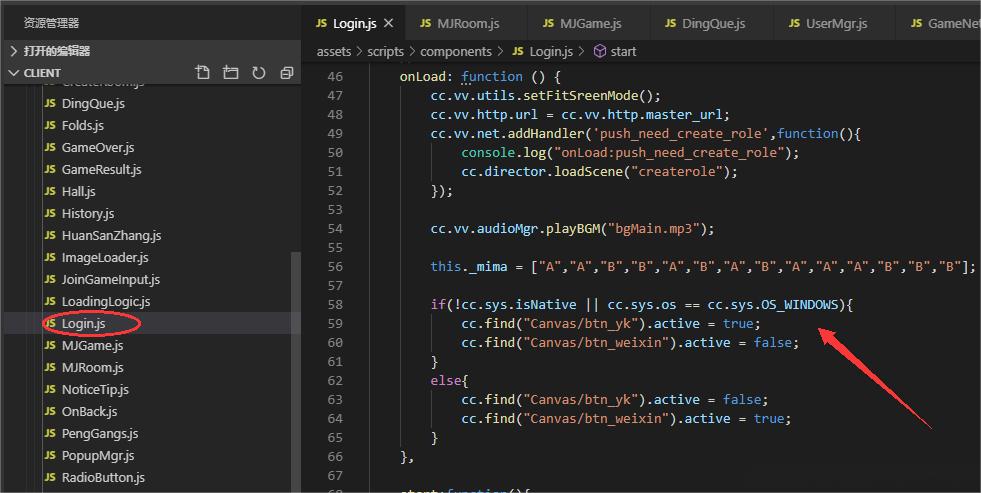Place cursor on 'master_url' on line 48
Screen dimensions: 981x493
[x=684, y=114]
